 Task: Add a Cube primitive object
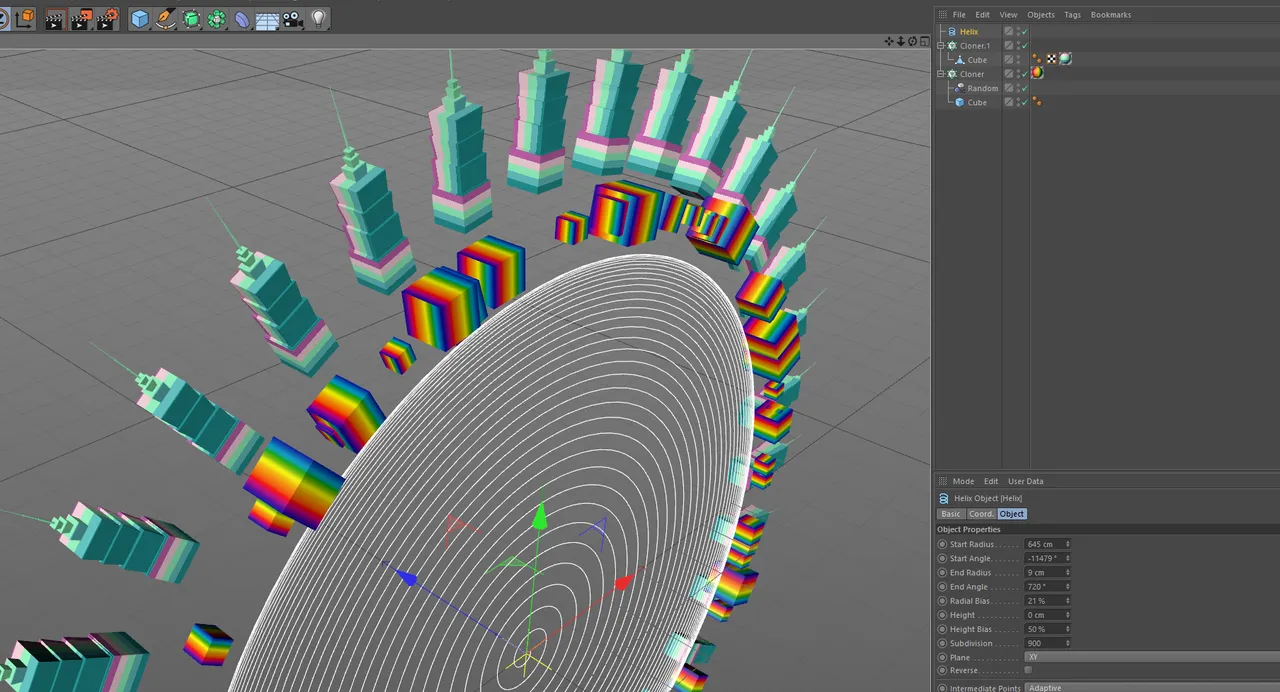coord(140,18)
